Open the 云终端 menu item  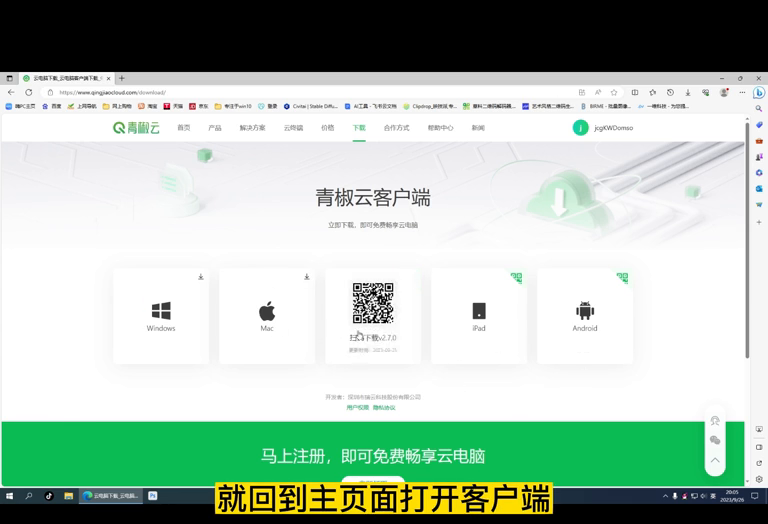click(x=293, y=128)
